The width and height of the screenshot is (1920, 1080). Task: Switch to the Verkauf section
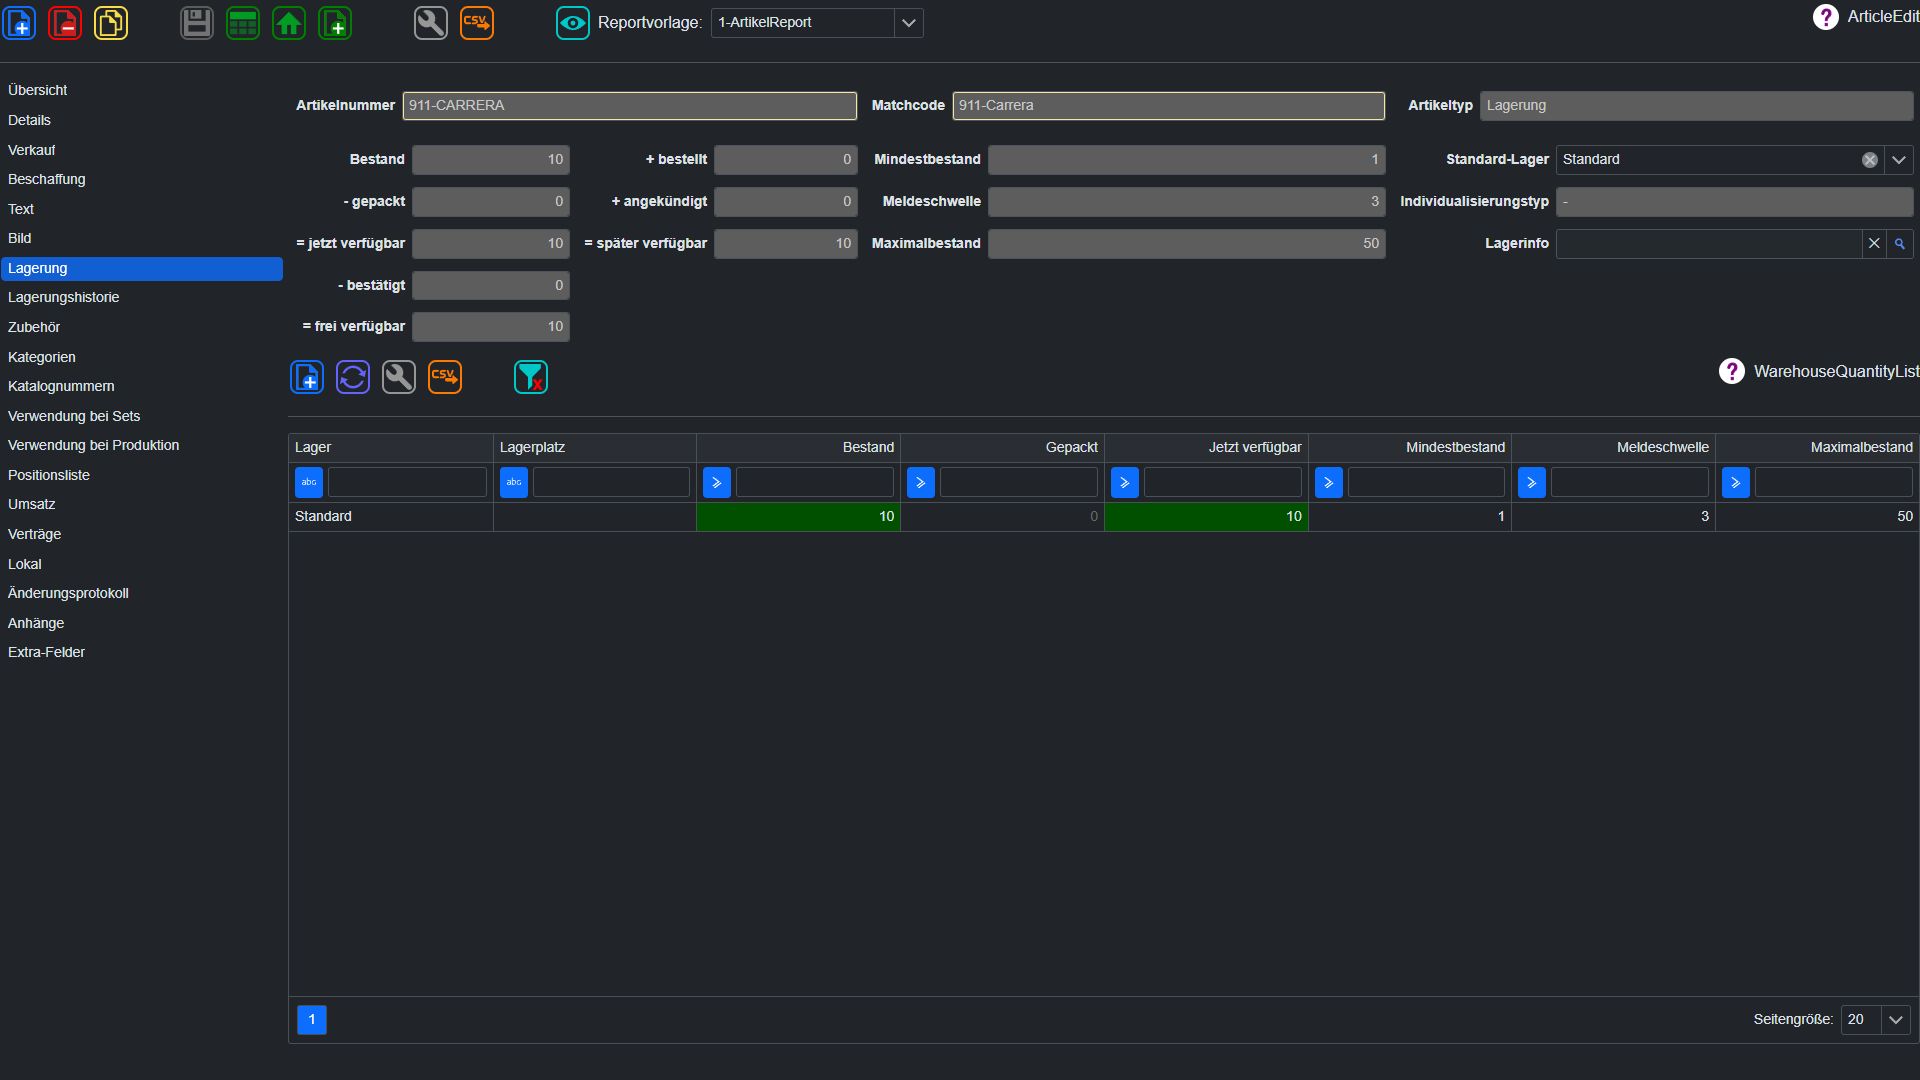[141, 150]
